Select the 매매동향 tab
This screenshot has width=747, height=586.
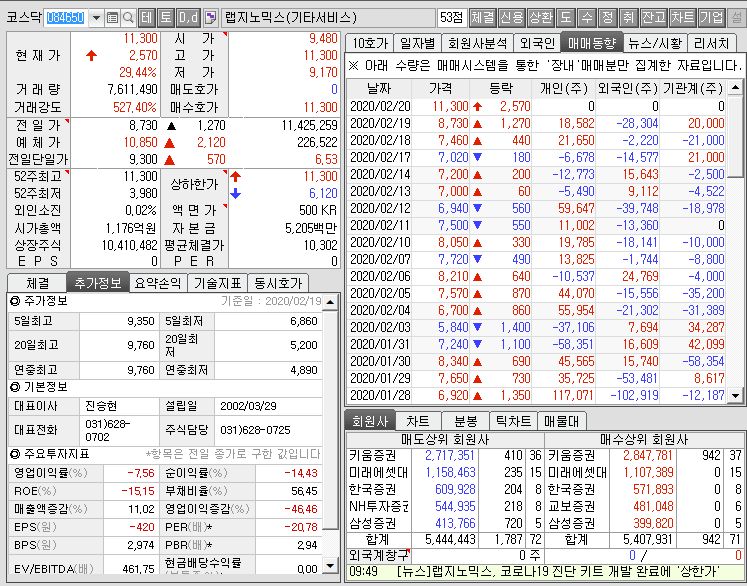coord(592,43)
